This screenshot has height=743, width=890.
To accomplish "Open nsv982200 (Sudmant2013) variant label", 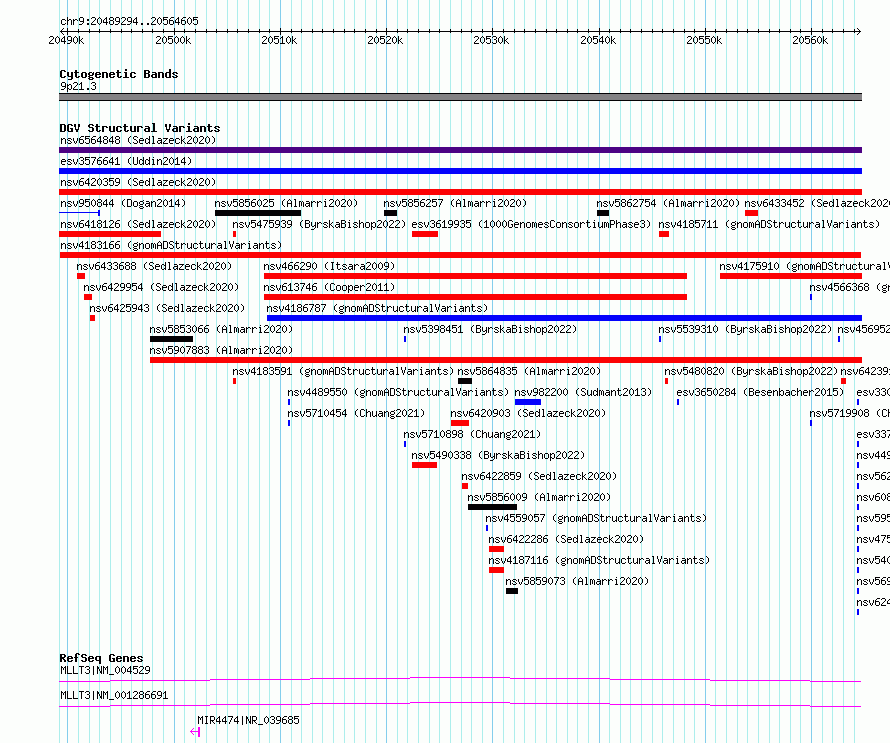I will coord(583,392).
